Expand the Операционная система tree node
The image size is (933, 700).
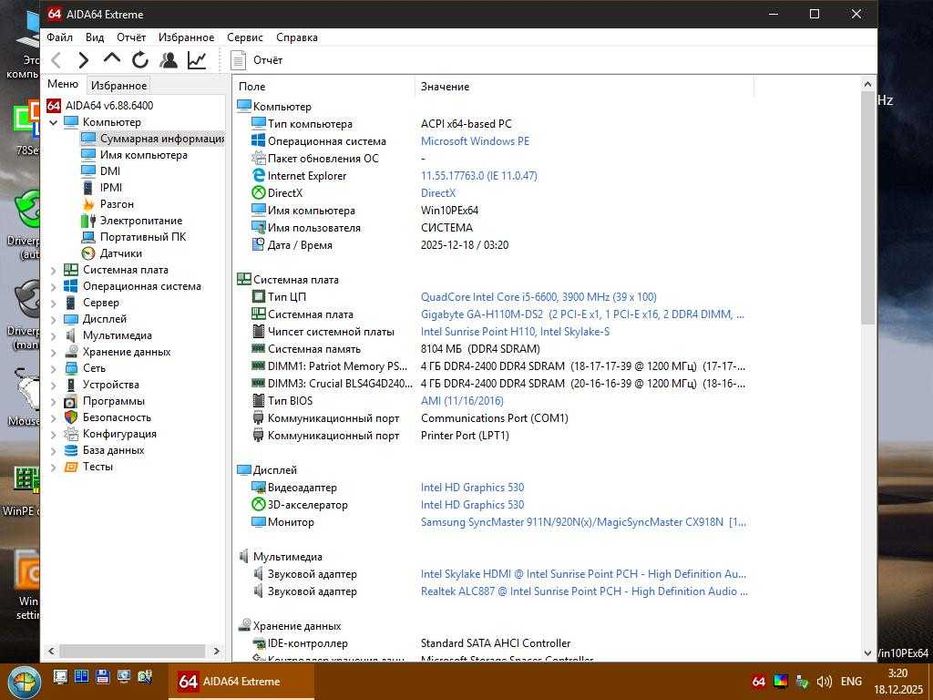click(x=54, y=286)
